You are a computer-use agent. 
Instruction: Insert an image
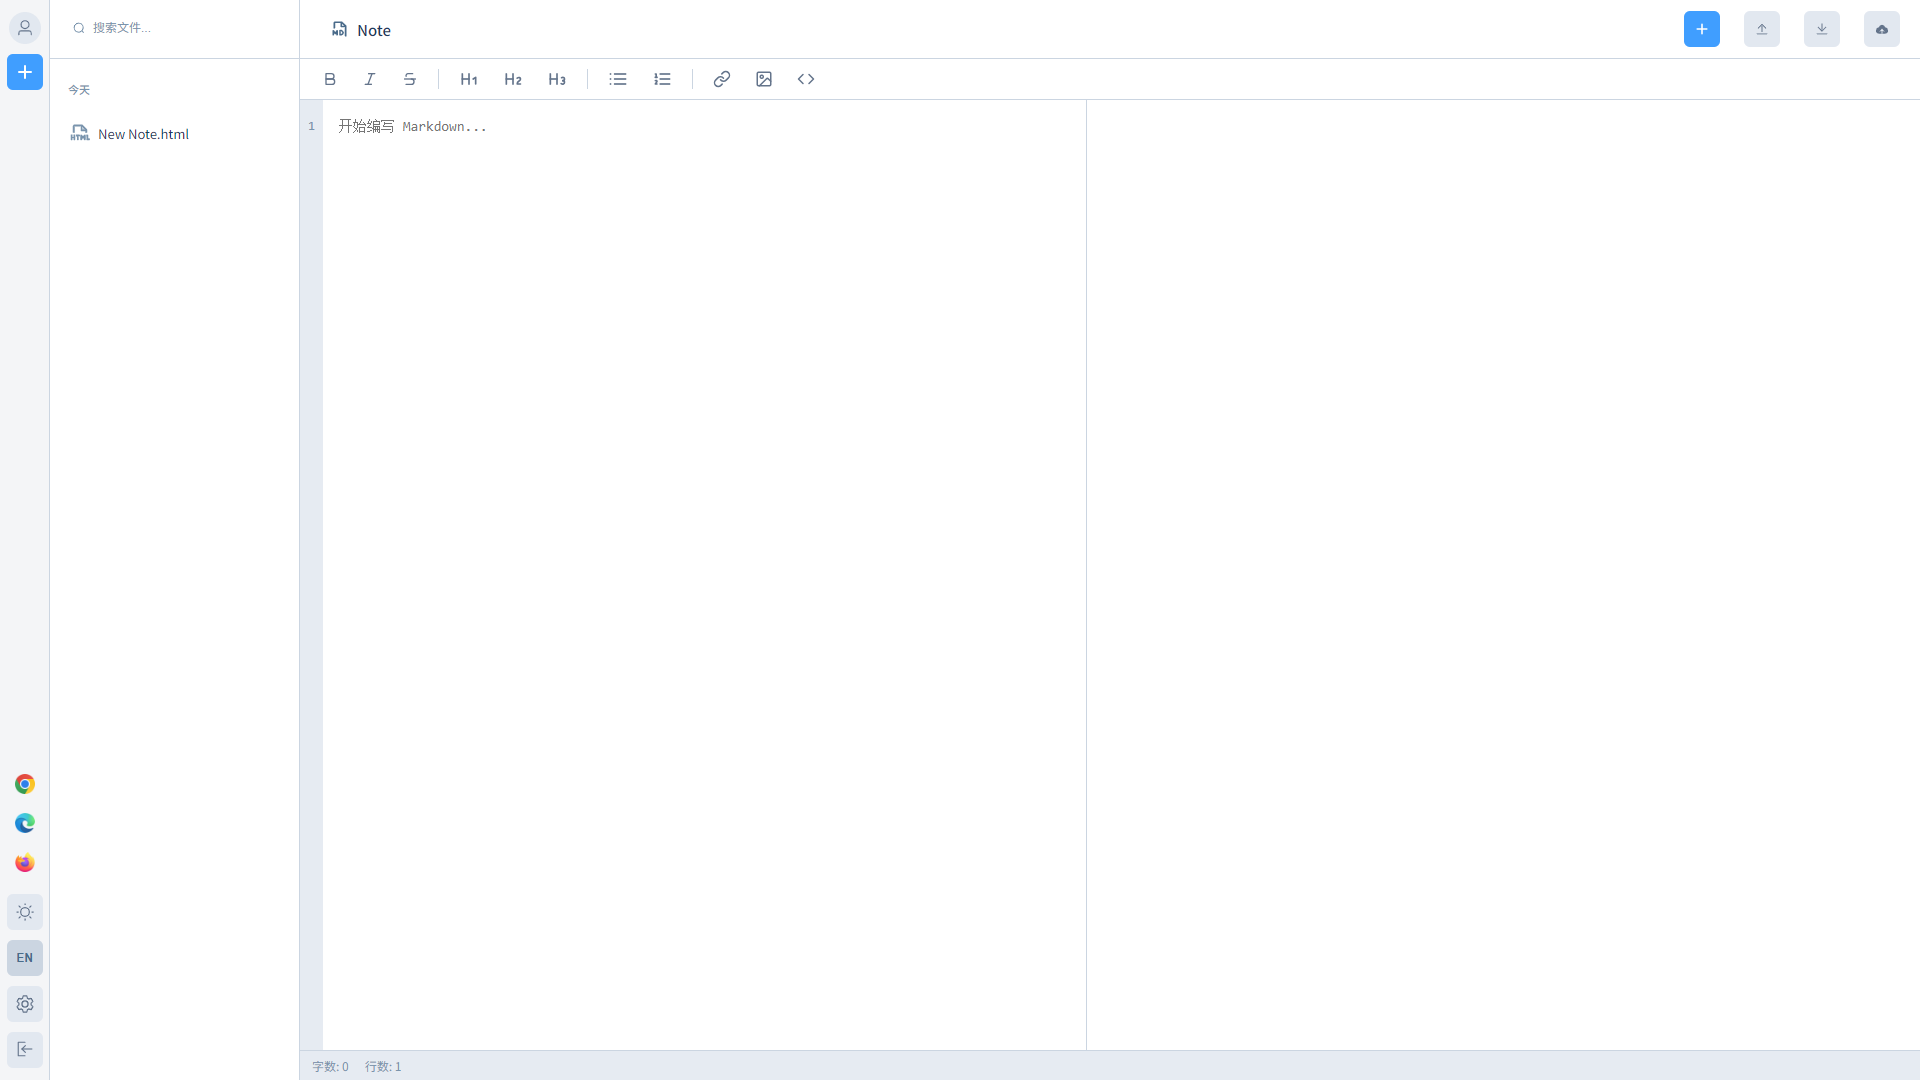point(764,79)
